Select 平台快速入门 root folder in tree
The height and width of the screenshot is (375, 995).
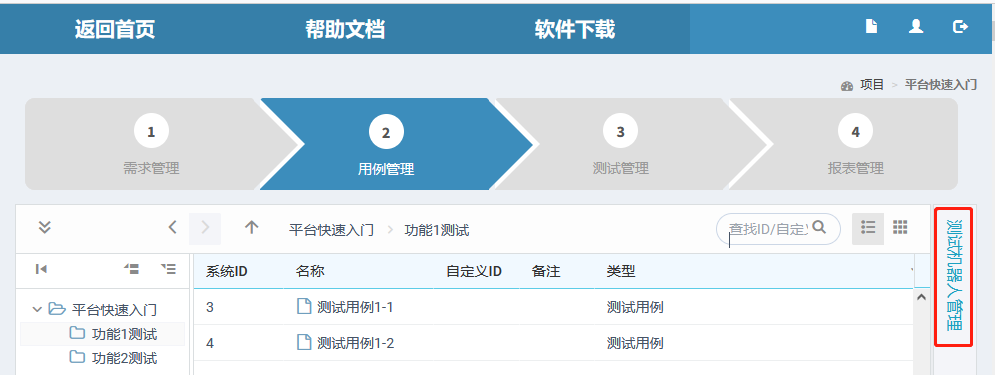[x=114, y=310]
